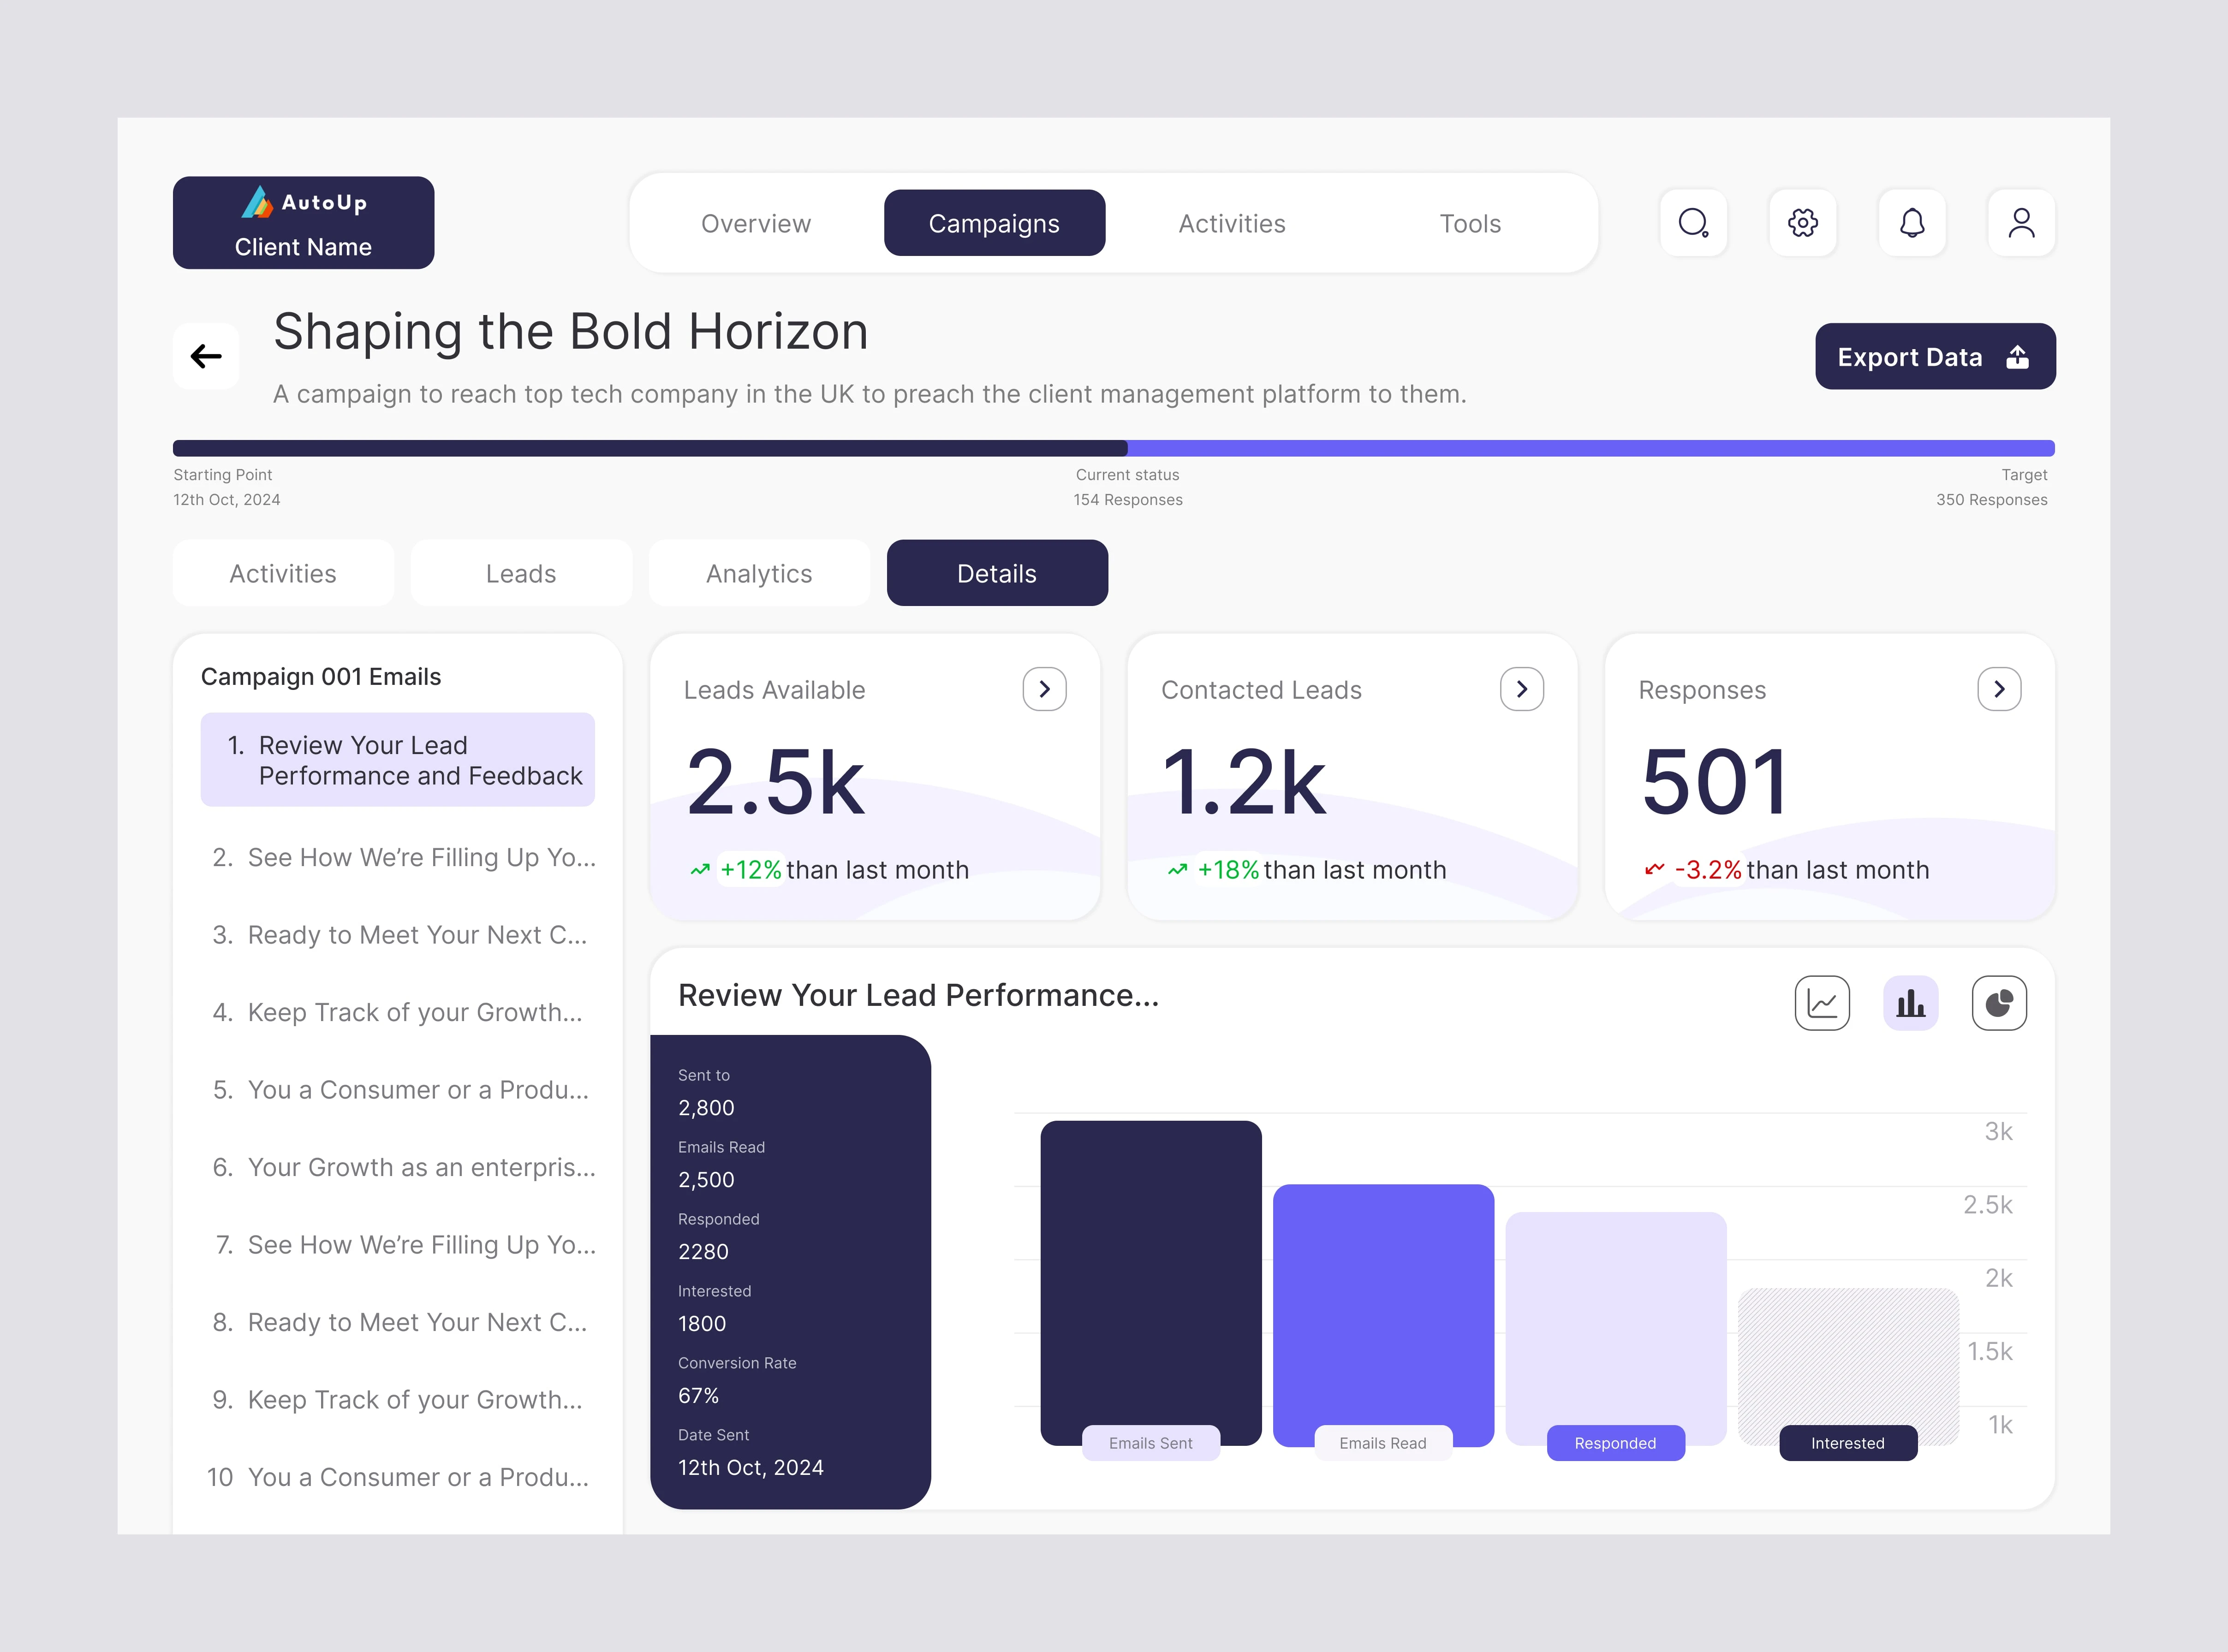The image size is (2228, 1652).
Task: Switch to the Analytics sub-tab
Action: [759, 573]
